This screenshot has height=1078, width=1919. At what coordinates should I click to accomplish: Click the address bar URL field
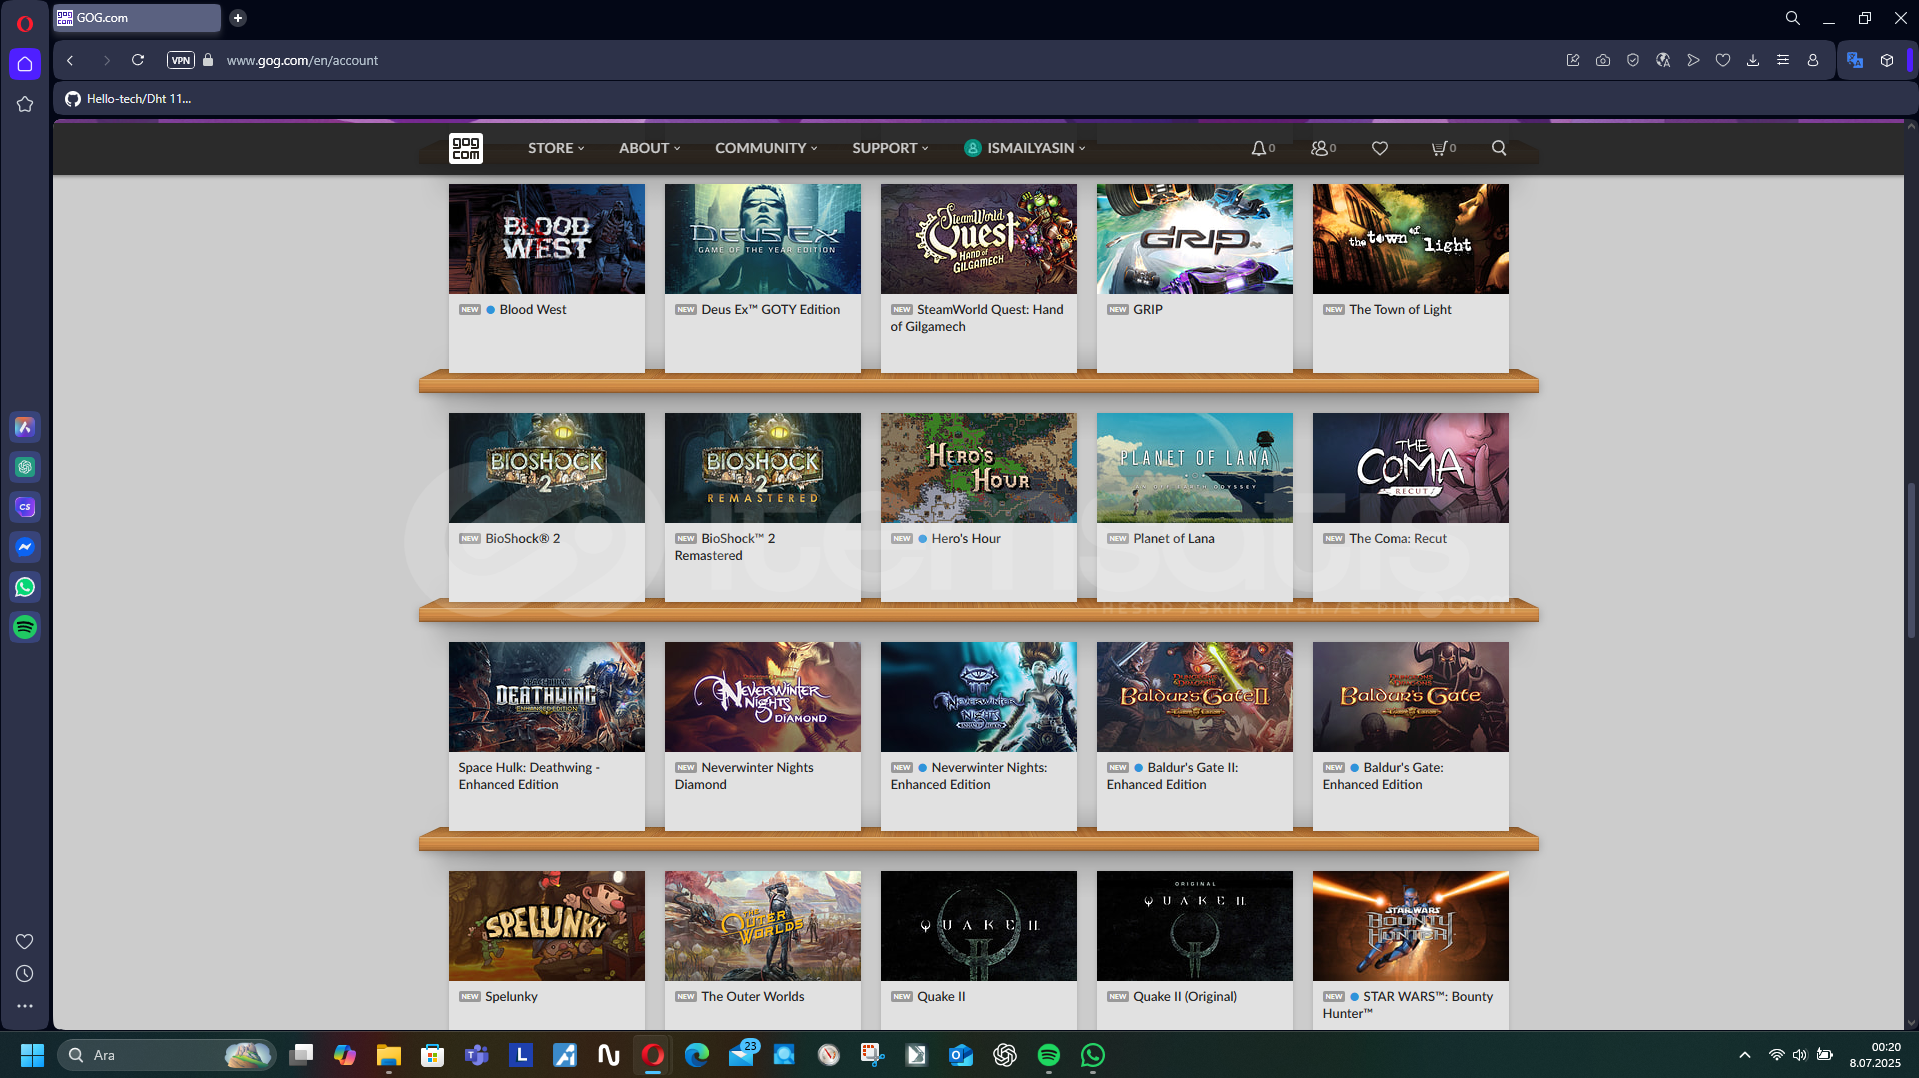(x=302, y=61)
